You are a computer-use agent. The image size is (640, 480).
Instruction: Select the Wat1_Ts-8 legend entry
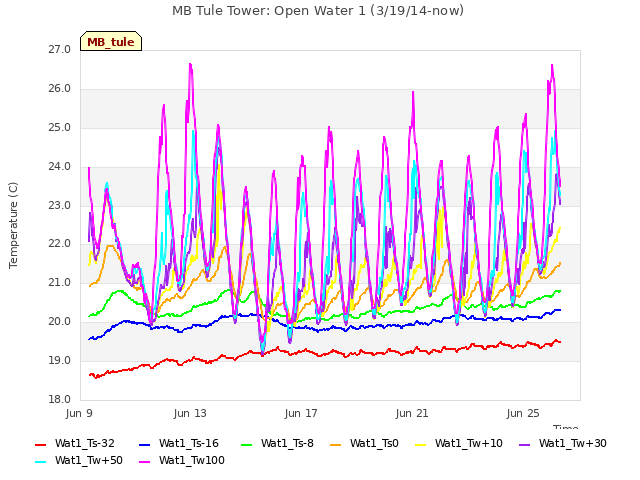point(277,443)
